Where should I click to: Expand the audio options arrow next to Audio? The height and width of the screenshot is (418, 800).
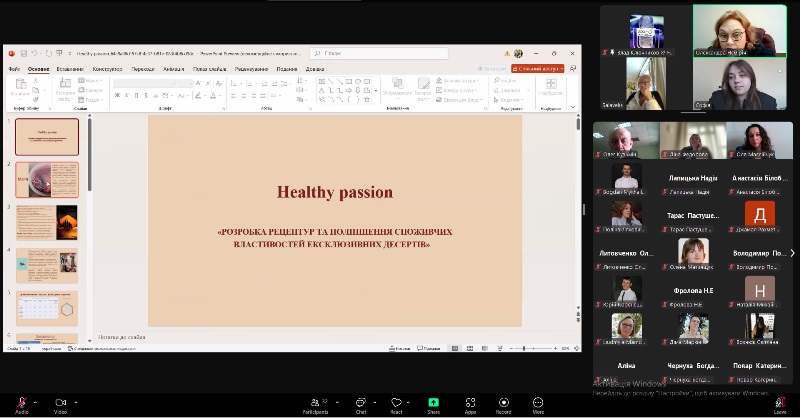tap(35, 399)
